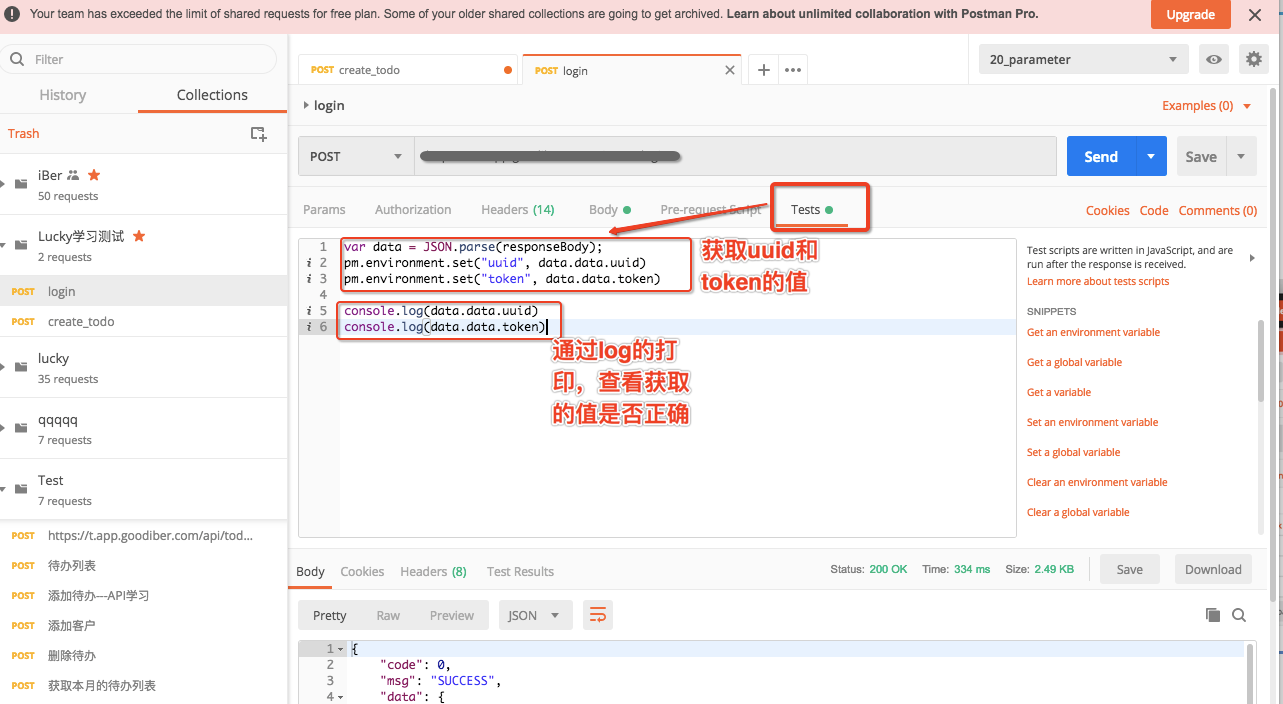The width and height of the screenshot is (1283, 704).
Task: Open the manage environments gear icon
Action: point(1253,59)
